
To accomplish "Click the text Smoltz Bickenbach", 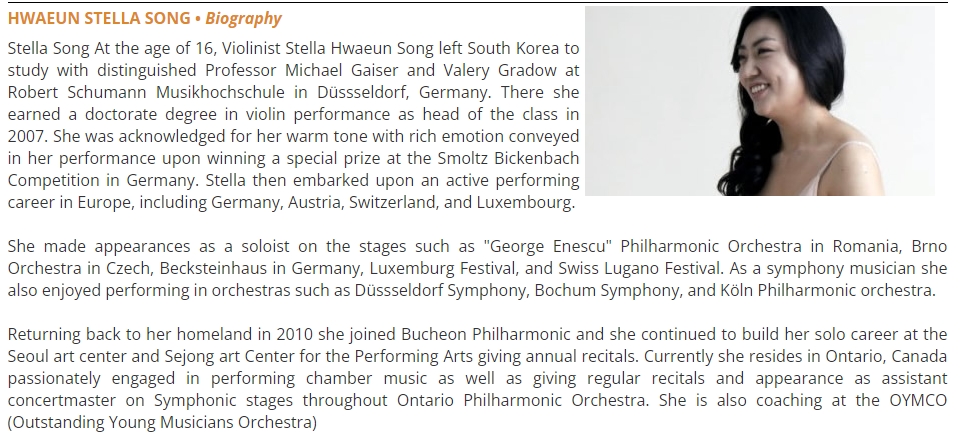I will click(x=508, y=159).
